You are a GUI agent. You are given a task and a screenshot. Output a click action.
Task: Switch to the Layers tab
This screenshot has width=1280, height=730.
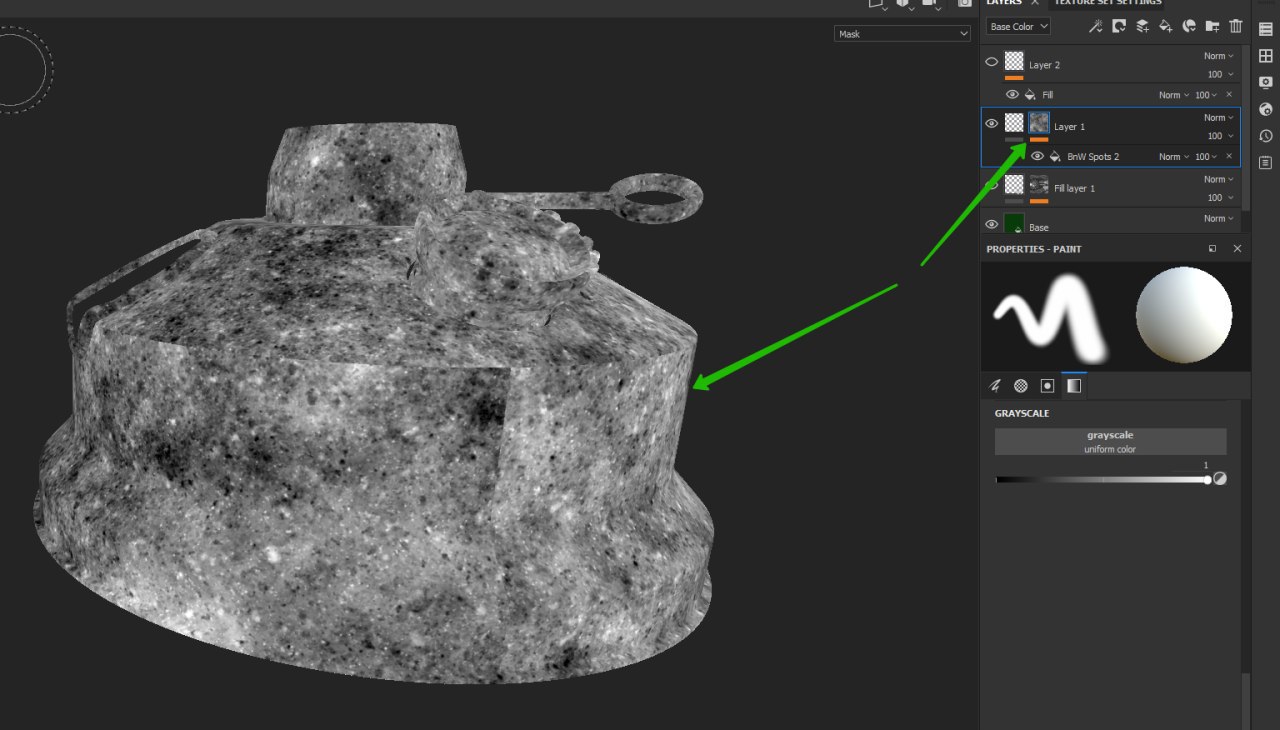tap(1003, 3)
